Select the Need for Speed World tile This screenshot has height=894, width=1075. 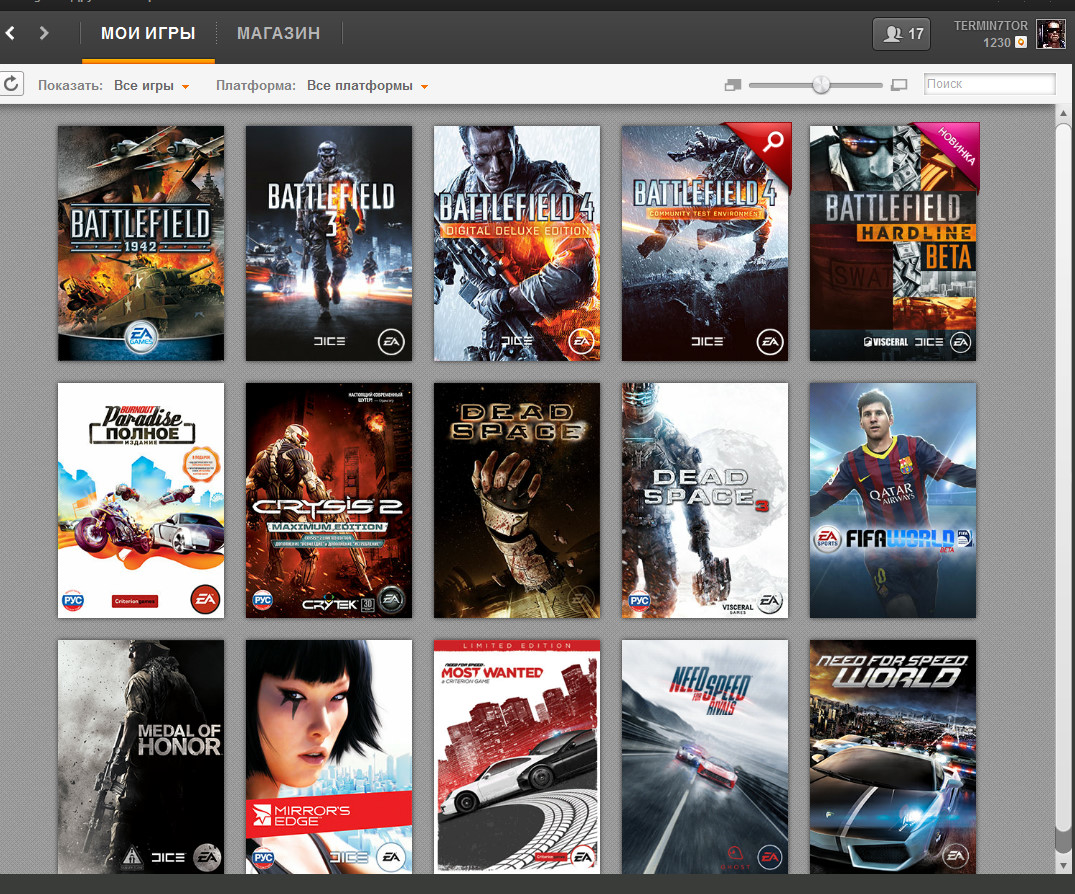point(893,757)
